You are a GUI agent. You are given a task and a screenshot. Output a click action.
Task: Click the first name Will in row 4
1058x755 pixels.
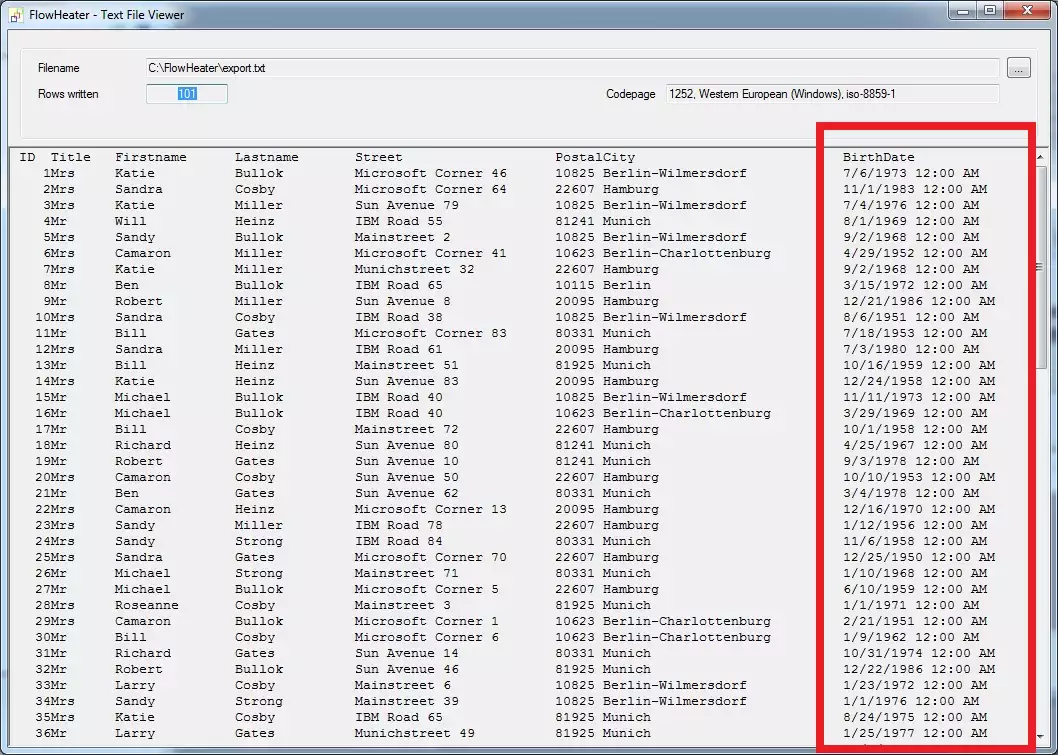(130, 221)
